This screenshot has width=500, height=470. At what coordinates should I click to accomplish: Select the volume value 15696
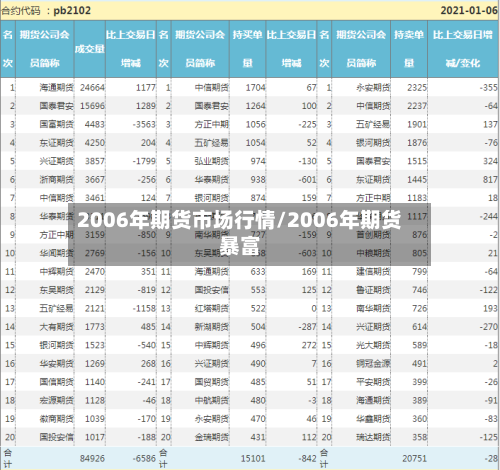coord(92,106)
